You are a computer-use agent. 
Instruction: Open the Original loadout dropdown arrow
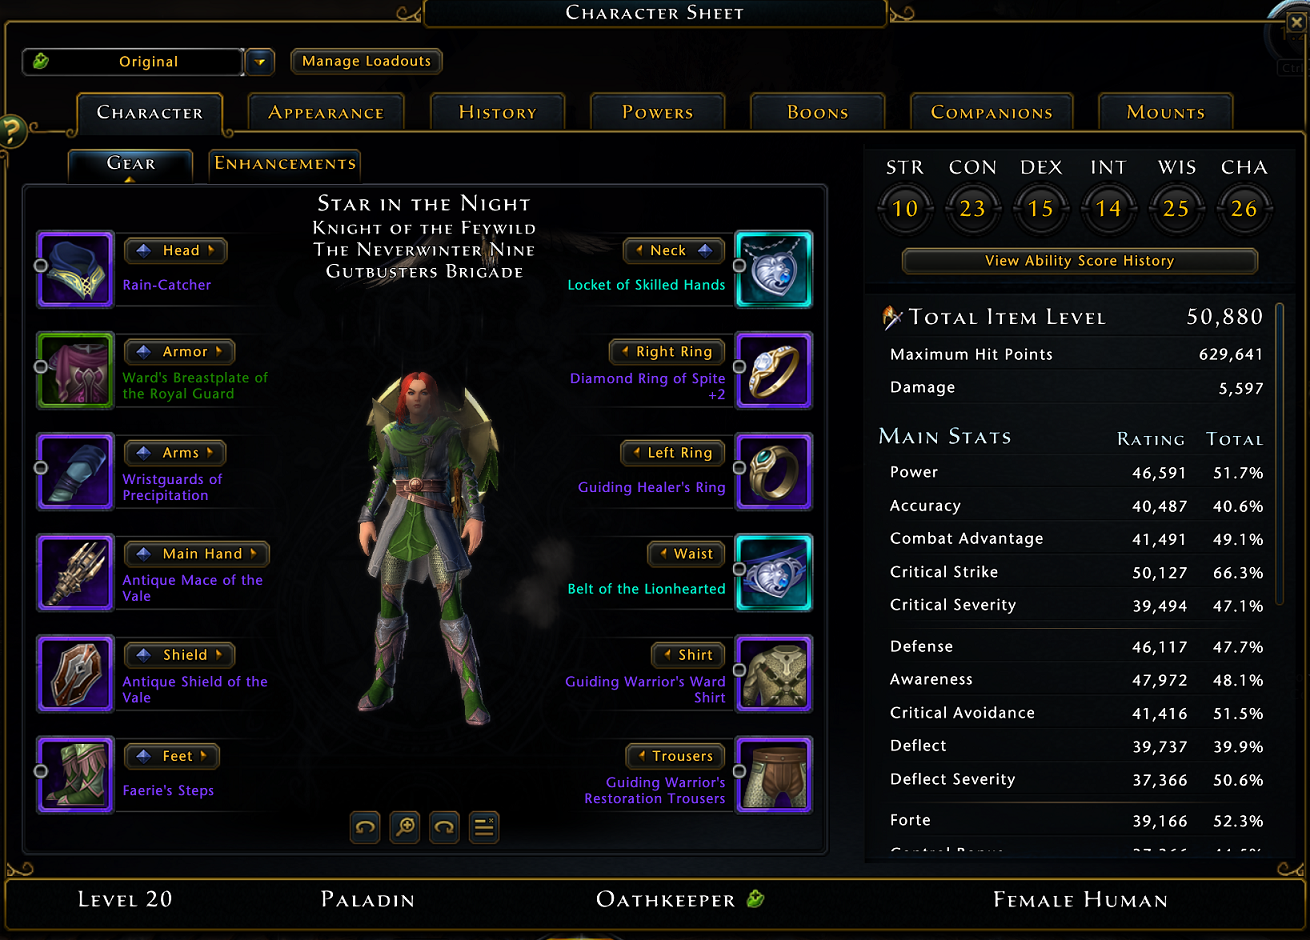point(260,62)
